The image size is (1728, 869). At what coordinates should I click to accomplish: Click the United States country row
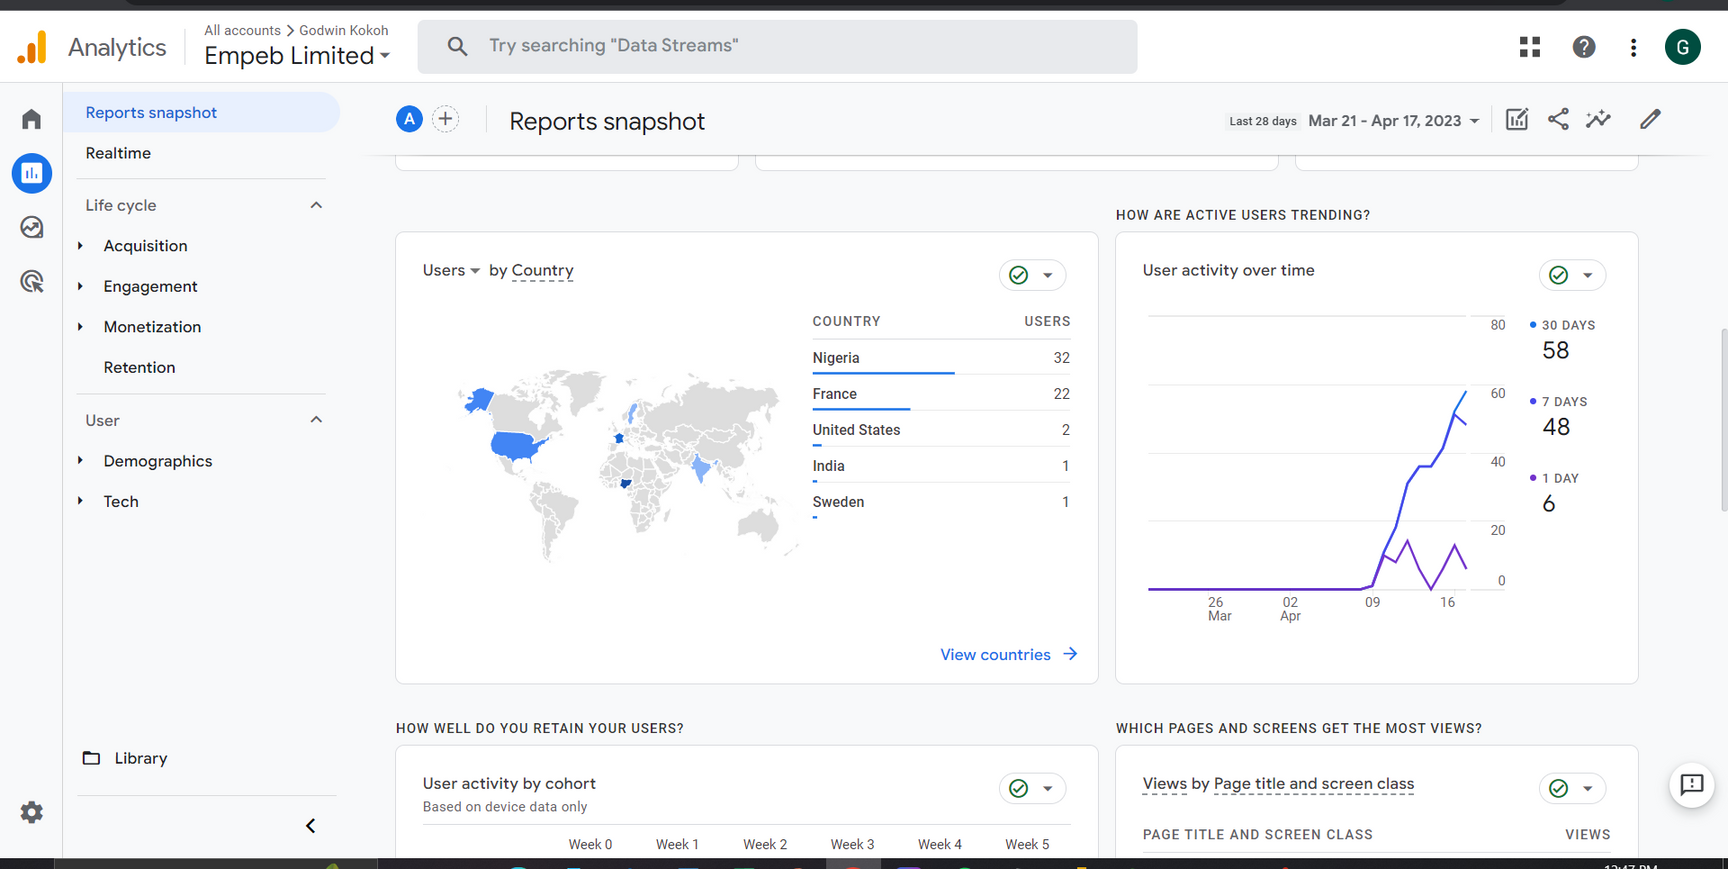941,430
